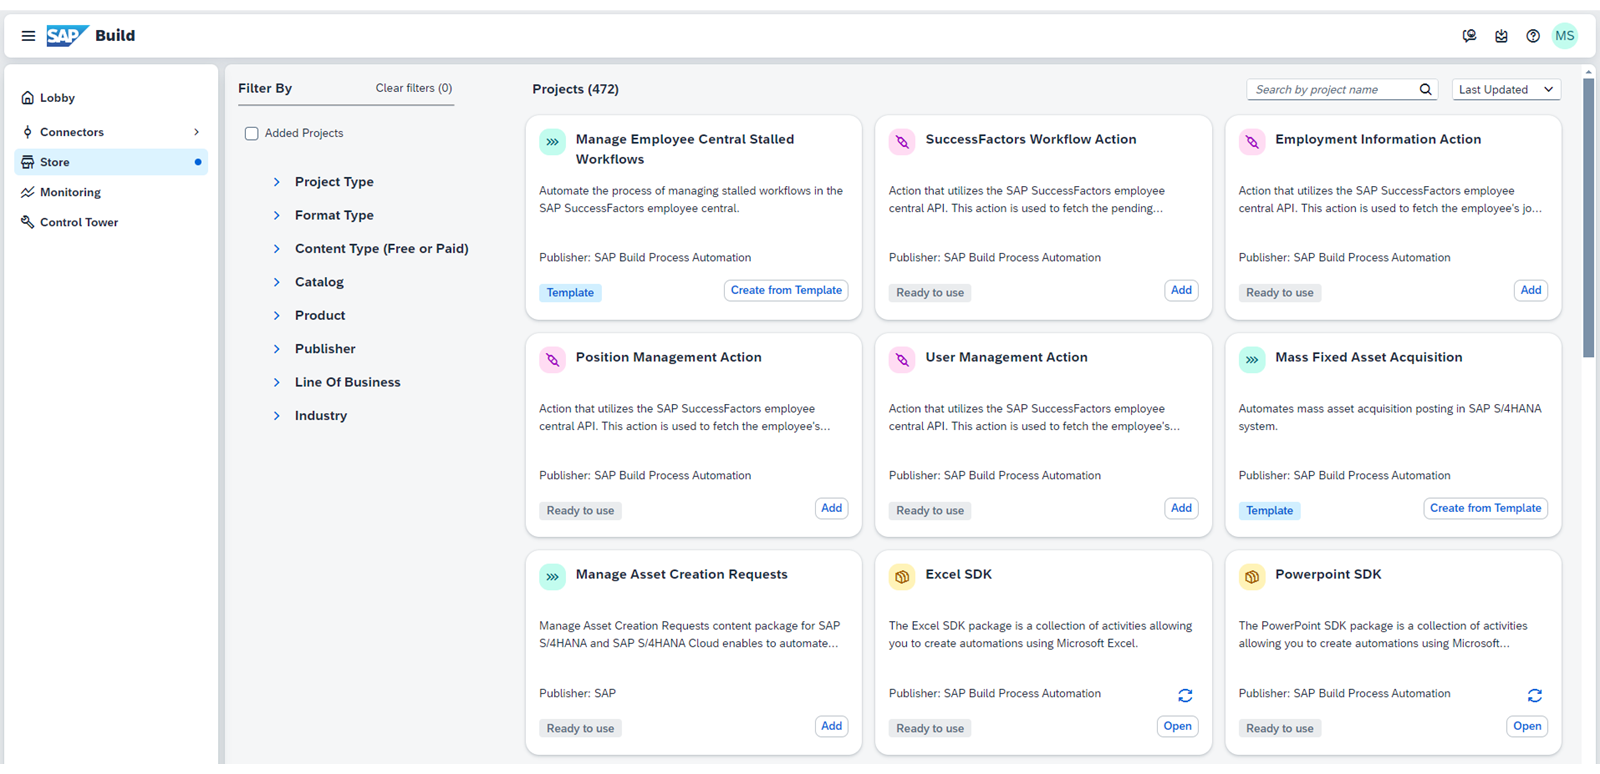The width and height of the screenshot is (1600, 774).
Task: Click User Management Action card icon
Action: [902, 360]
